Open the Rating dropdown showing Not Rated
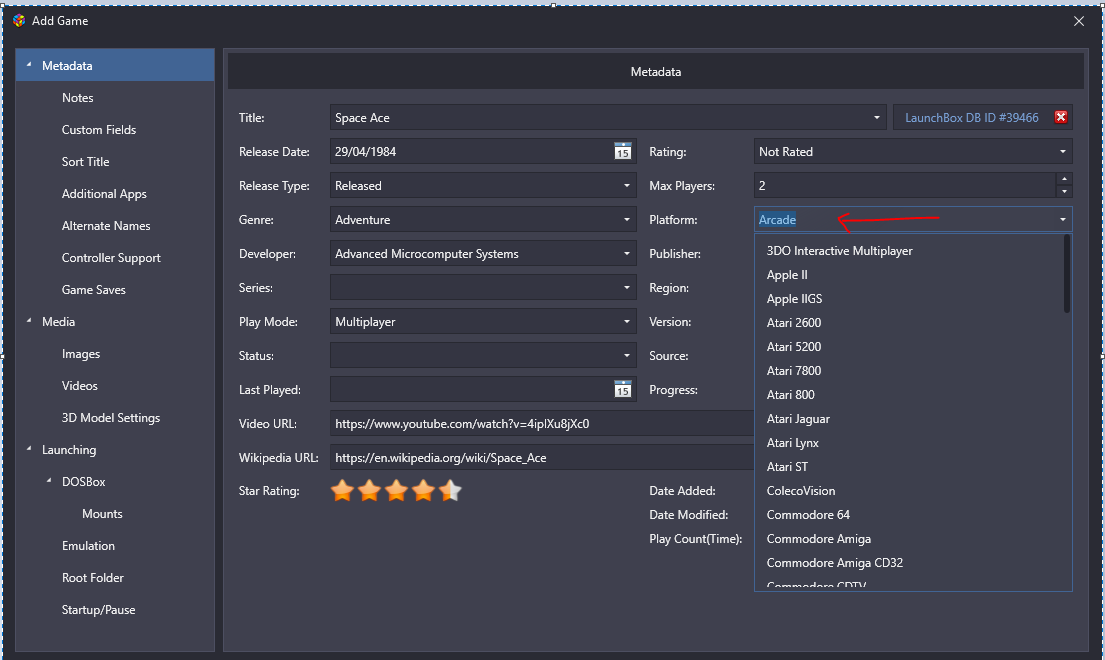 click(x=913, y=151)
